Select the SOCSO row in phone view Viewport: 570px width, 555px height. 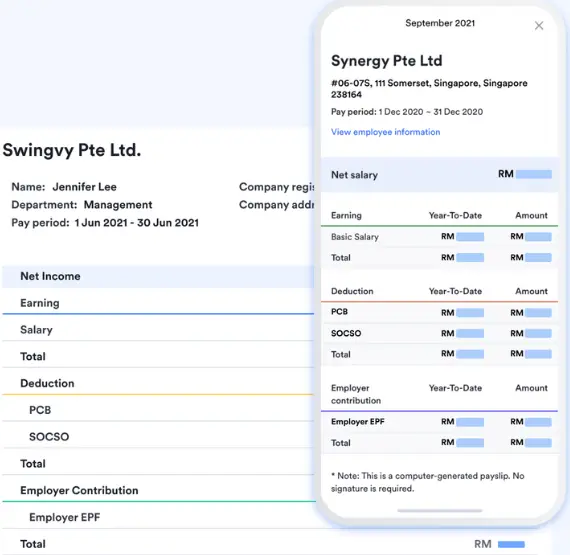coord(439,333)
